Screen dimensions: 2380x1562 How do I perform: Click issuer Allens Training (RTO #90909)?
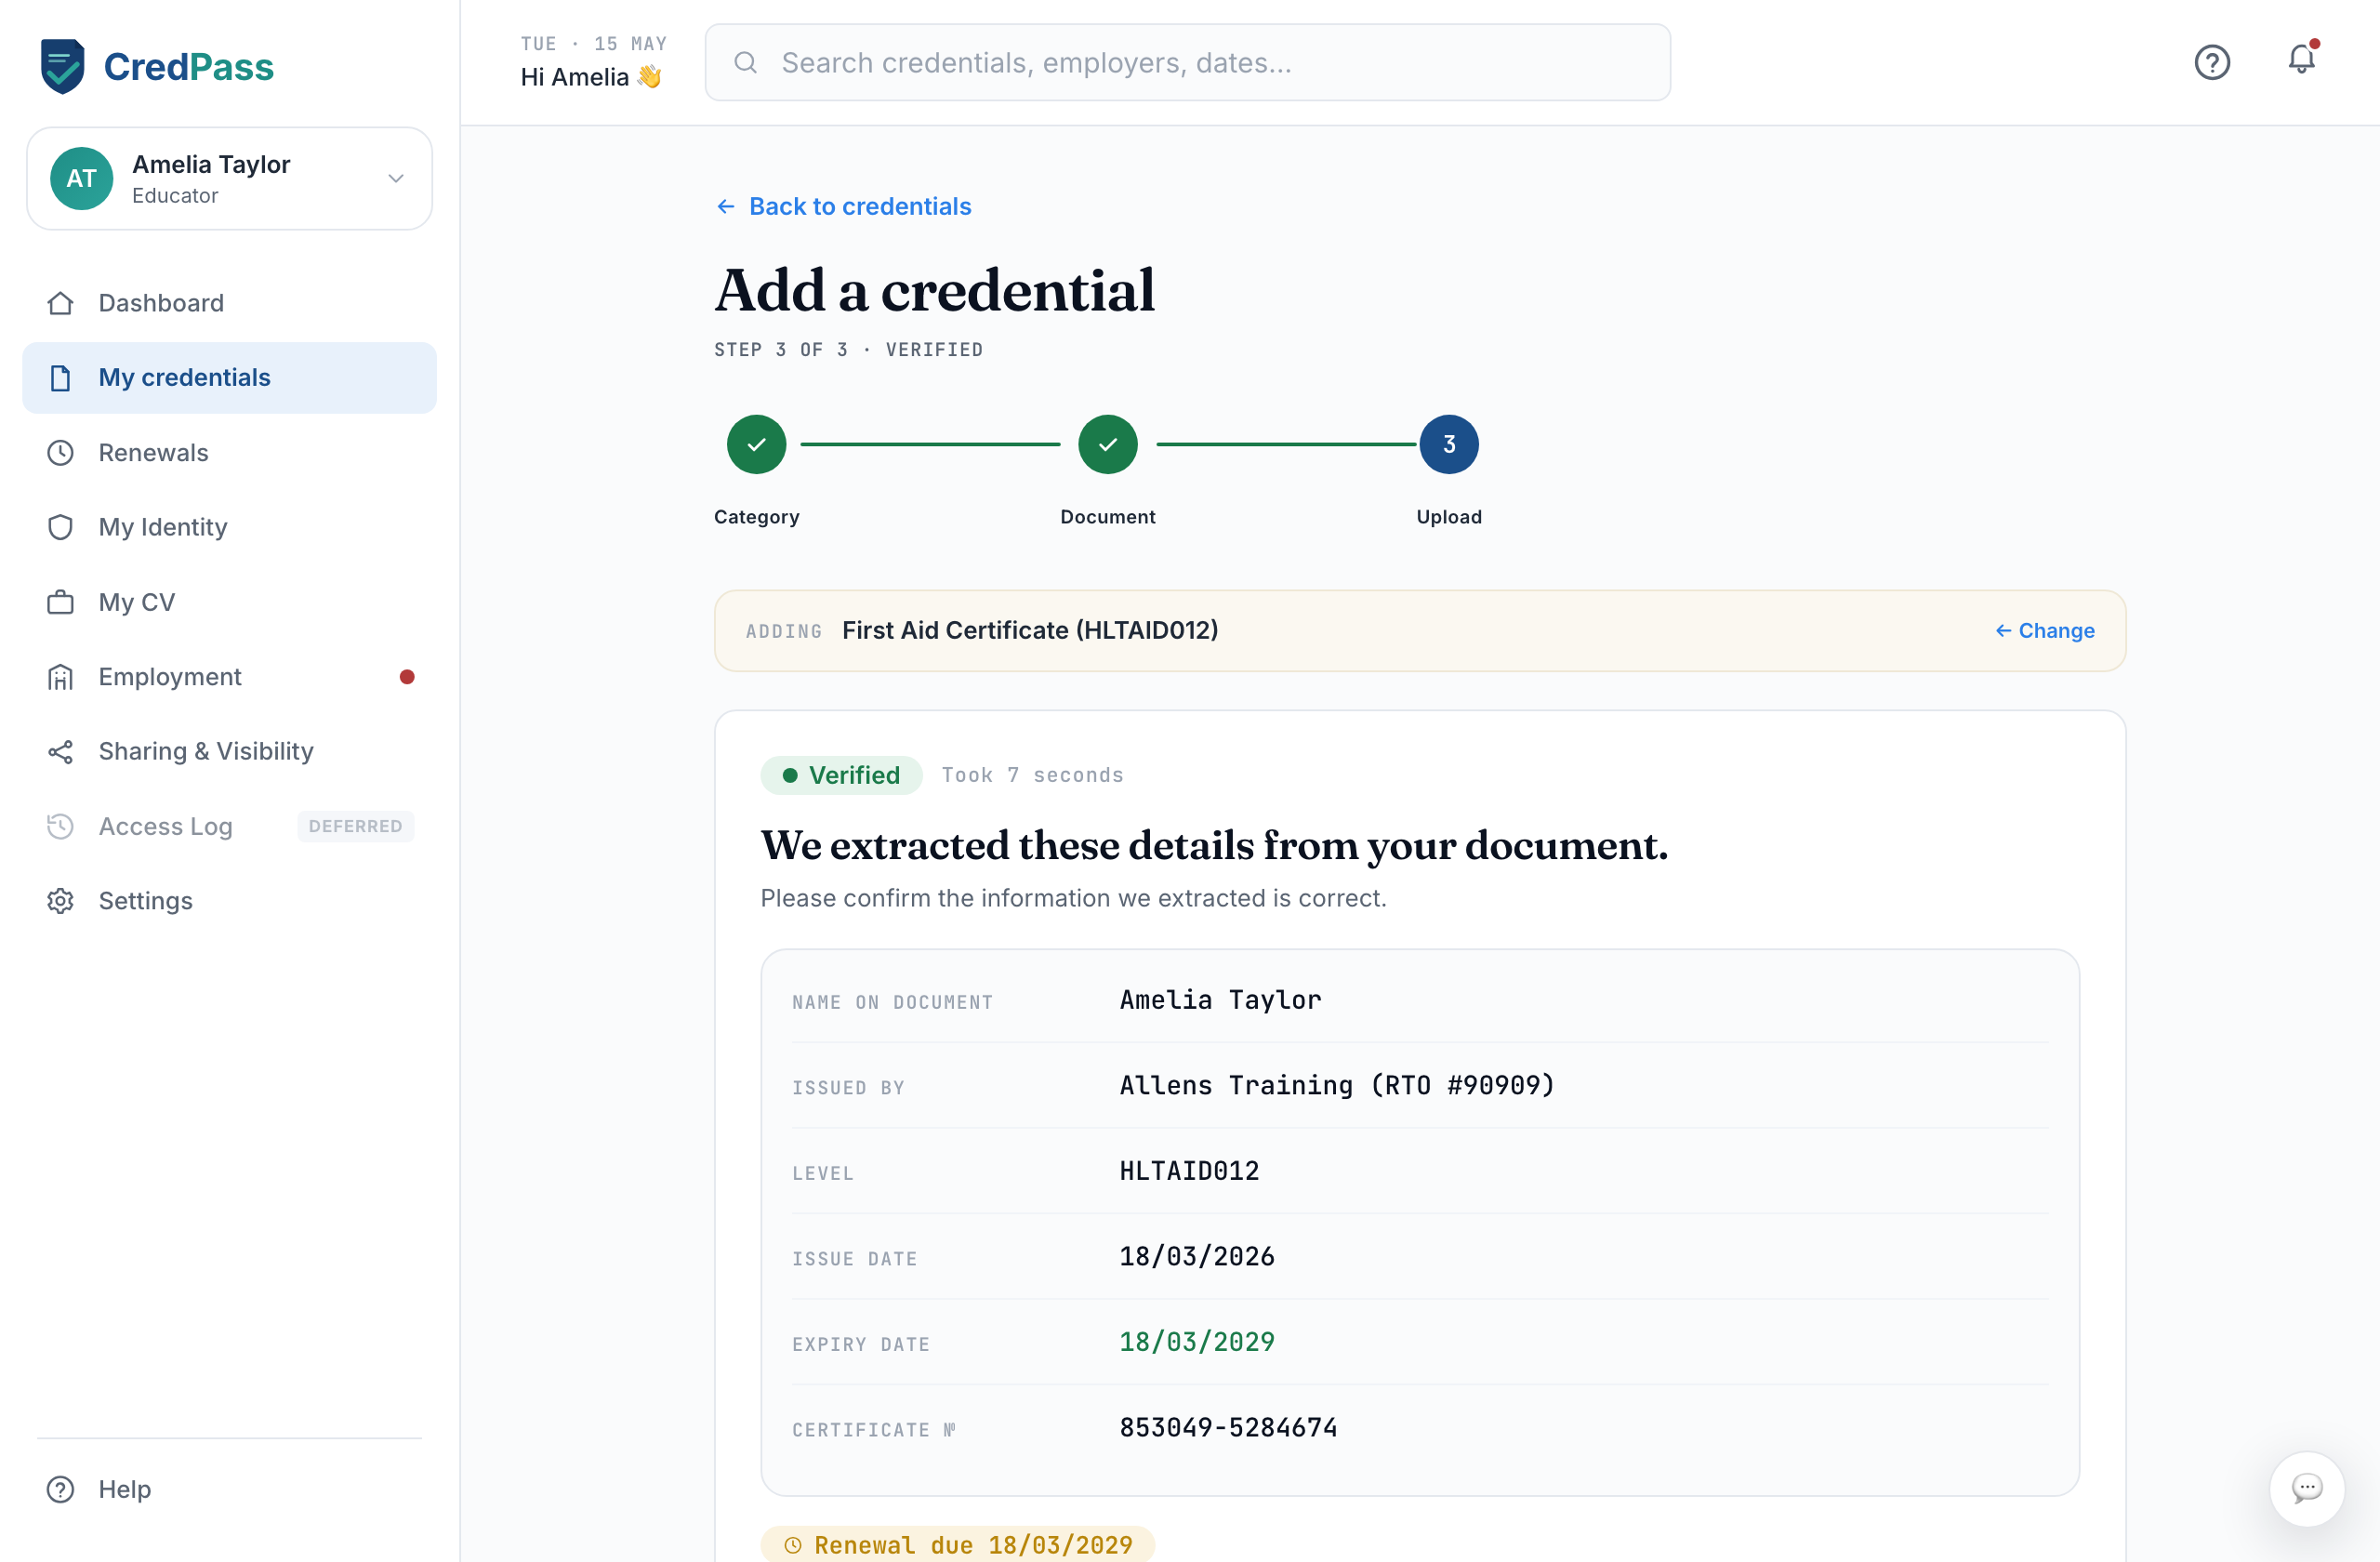[x=1337, y=1085]
